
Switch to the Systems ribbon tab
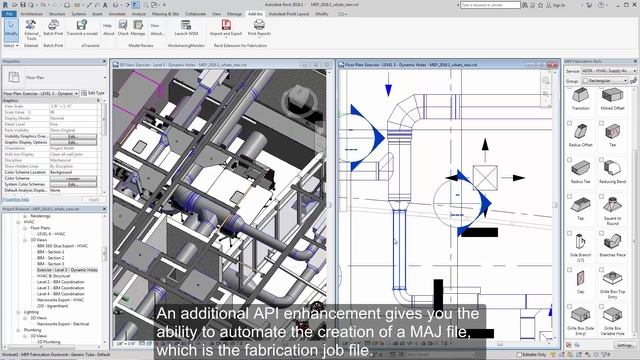pos(79,14)
